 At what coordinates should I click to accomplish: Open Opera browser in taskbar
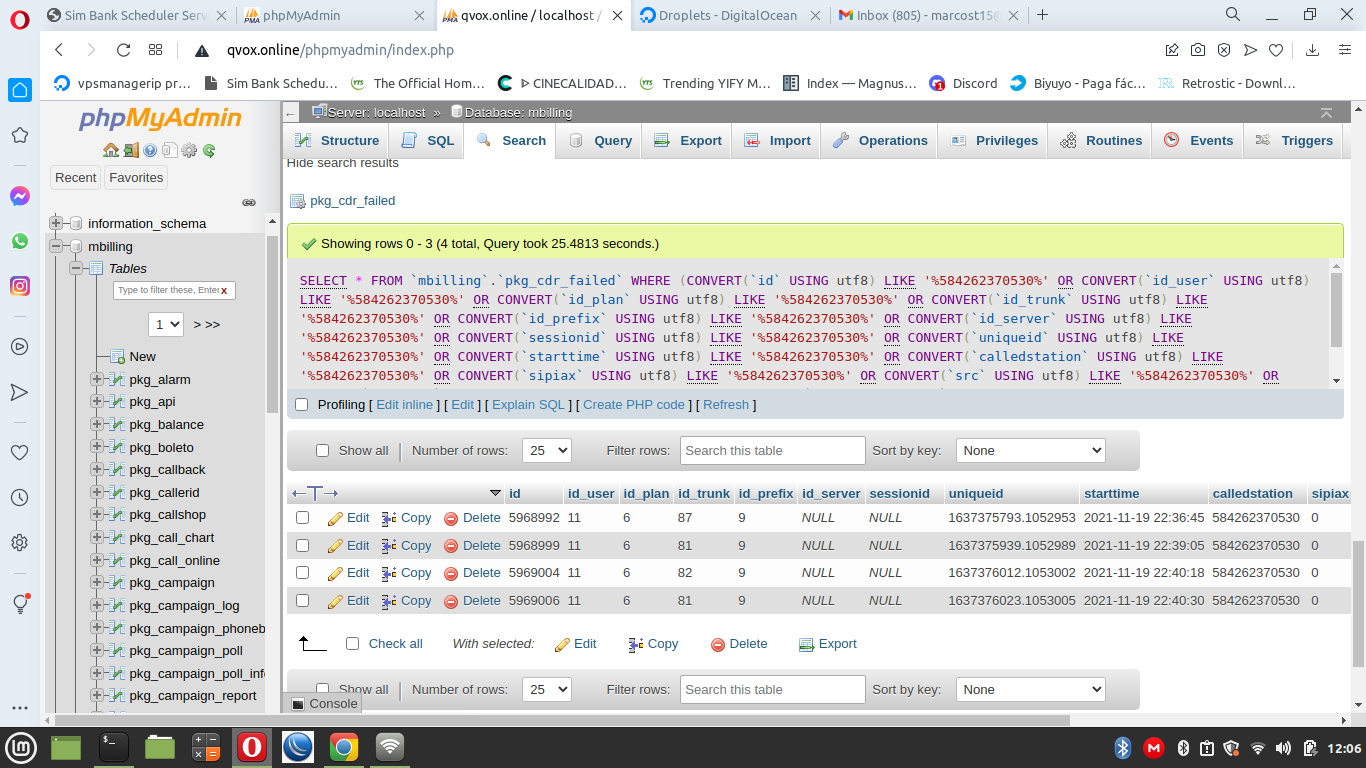(x=251, y=747)
